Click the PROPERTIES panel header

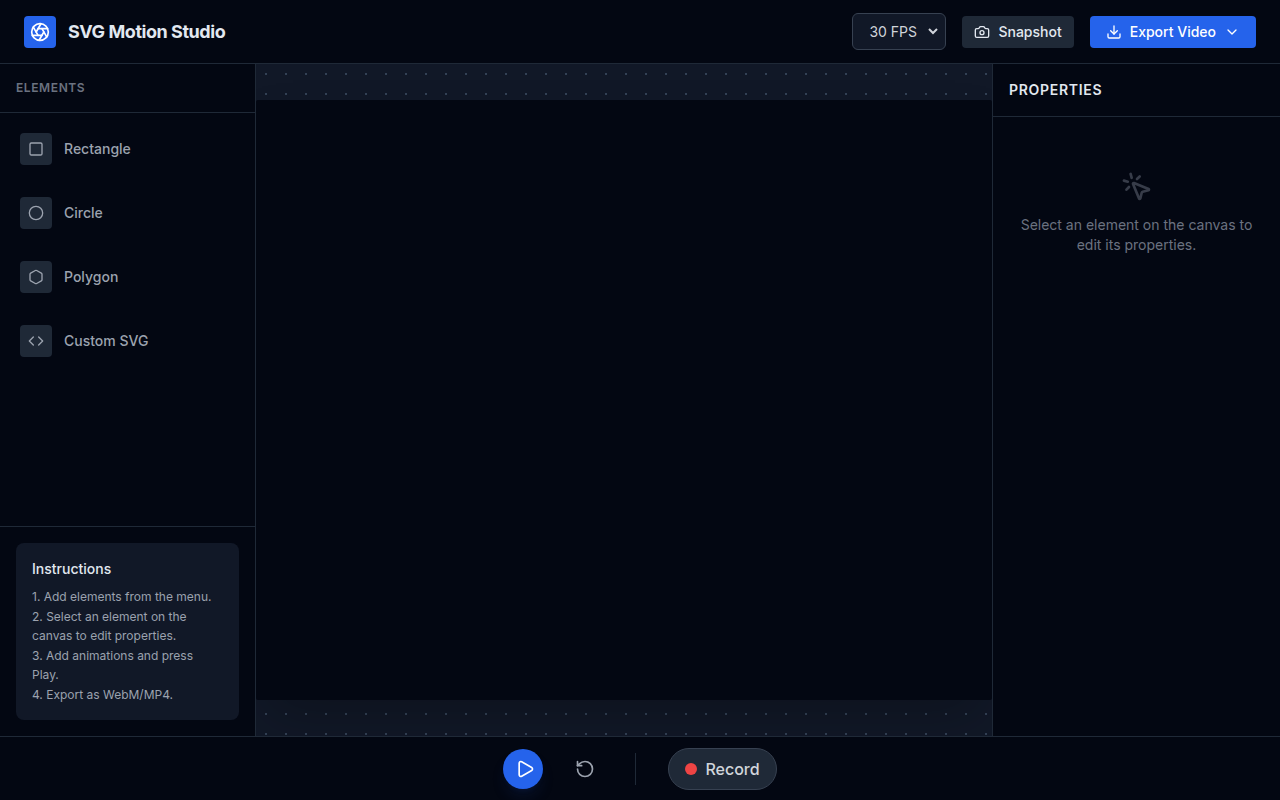(x=1055, y=90)
